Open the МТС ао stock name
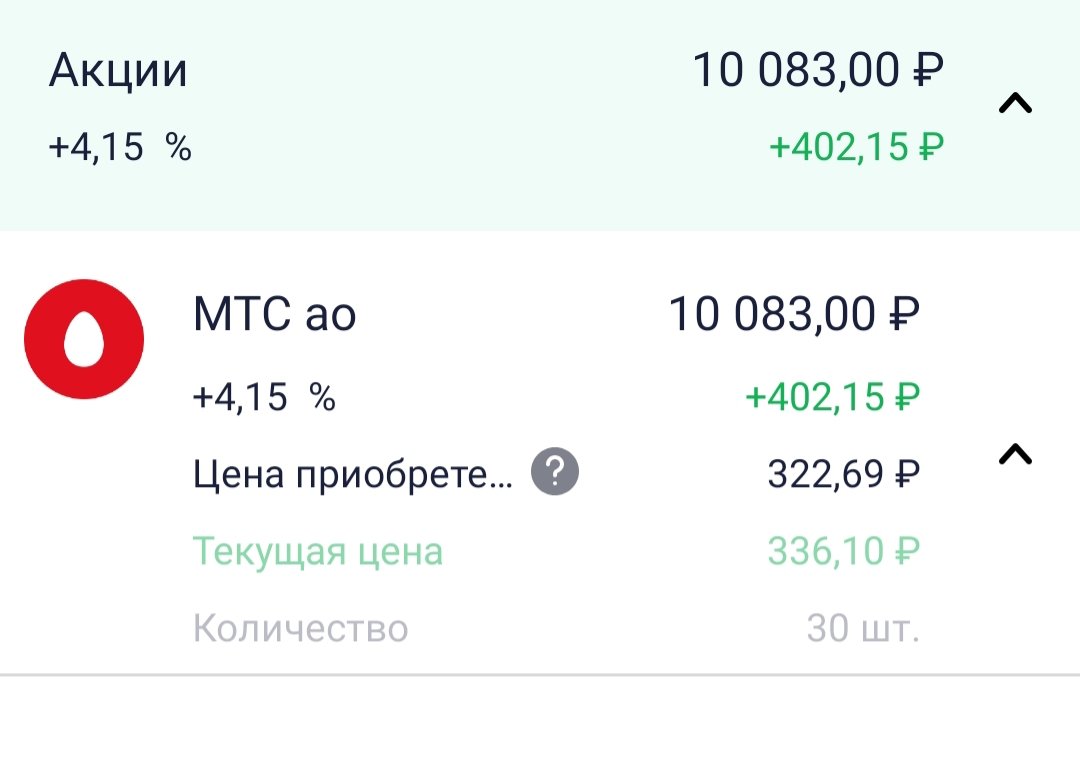 click(x=274, y=316)
